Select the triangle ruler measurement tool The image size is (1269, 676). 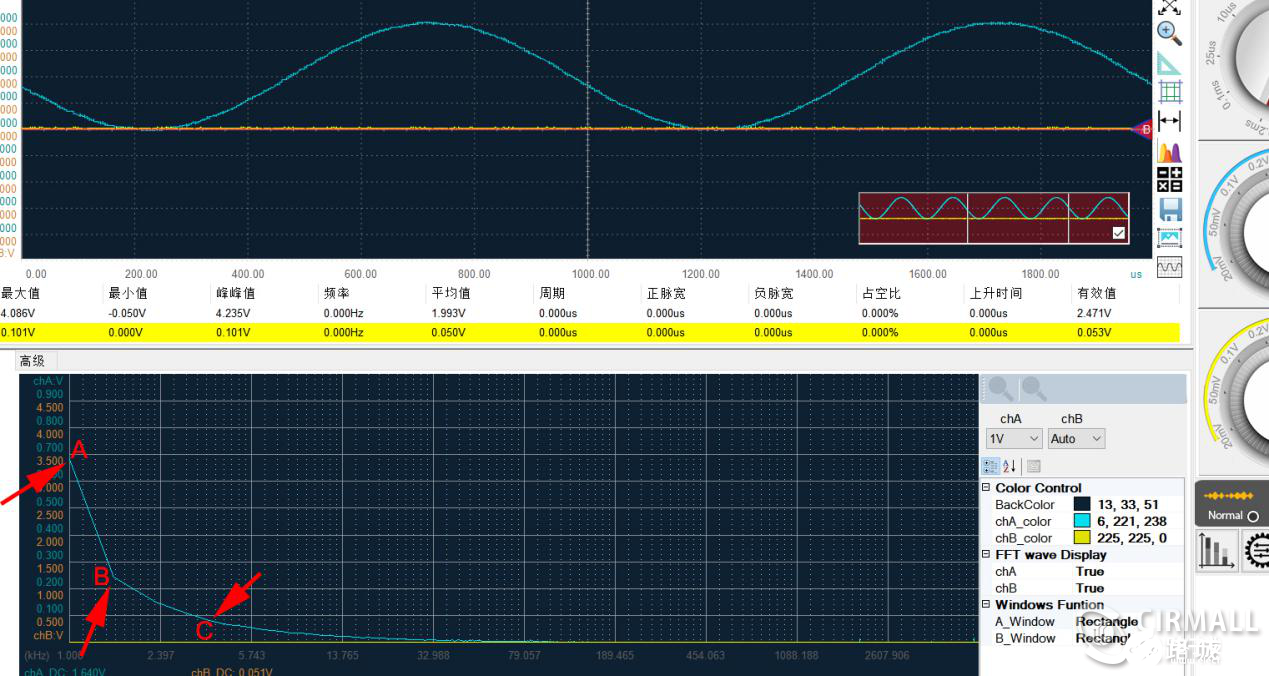(1169, 63)
